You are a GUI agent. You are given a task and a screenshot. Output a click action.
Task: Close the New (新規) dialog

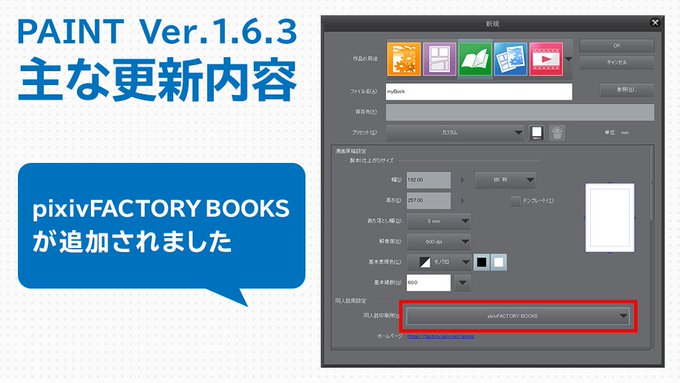point(655,23)
